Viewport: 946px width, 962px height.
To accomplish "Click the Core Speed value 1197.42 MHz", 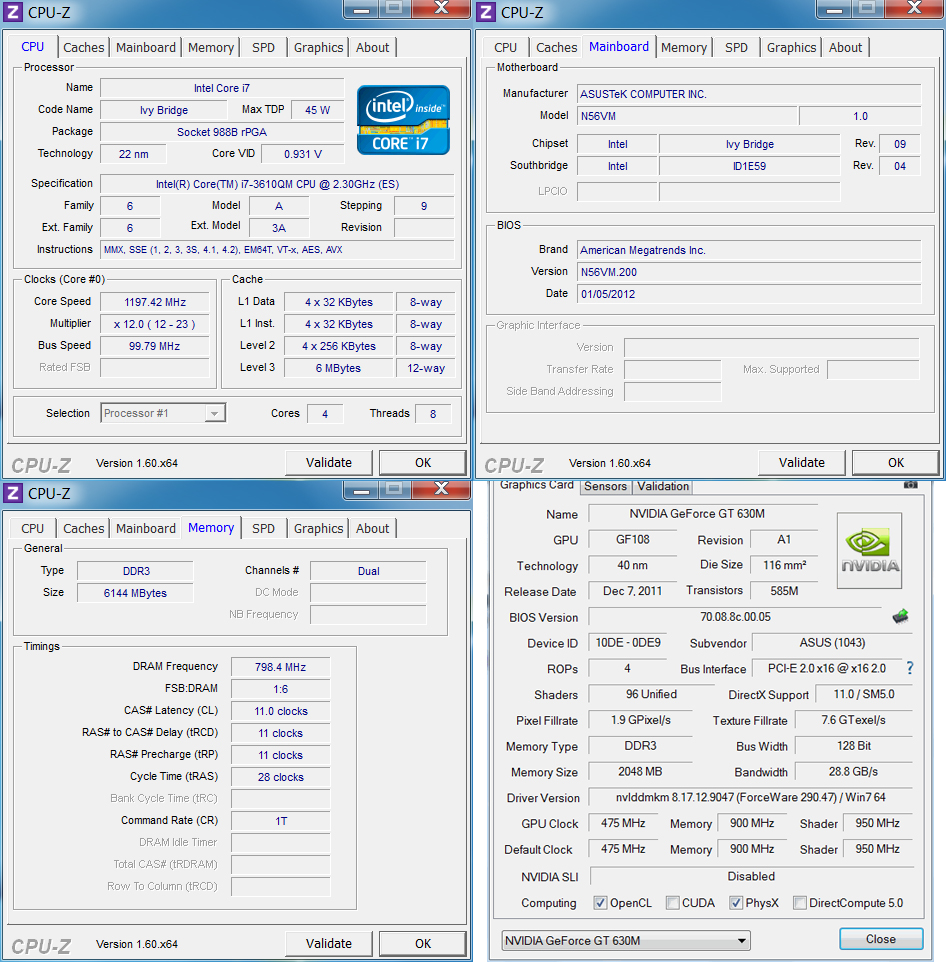I will [155, 302].
